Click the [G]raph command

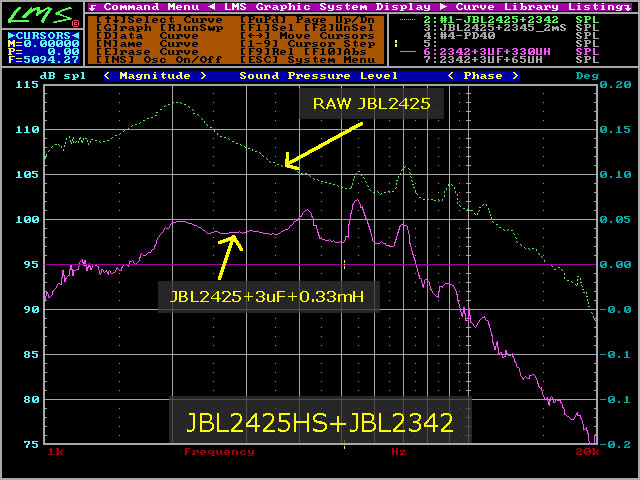click(x=124, y=28)
